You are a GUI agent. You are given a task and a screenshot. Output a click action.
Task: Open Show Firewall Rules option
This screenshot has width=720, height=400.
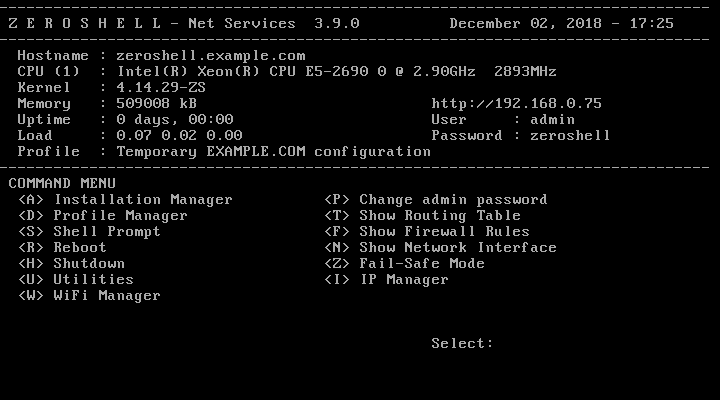click(426, 232)
